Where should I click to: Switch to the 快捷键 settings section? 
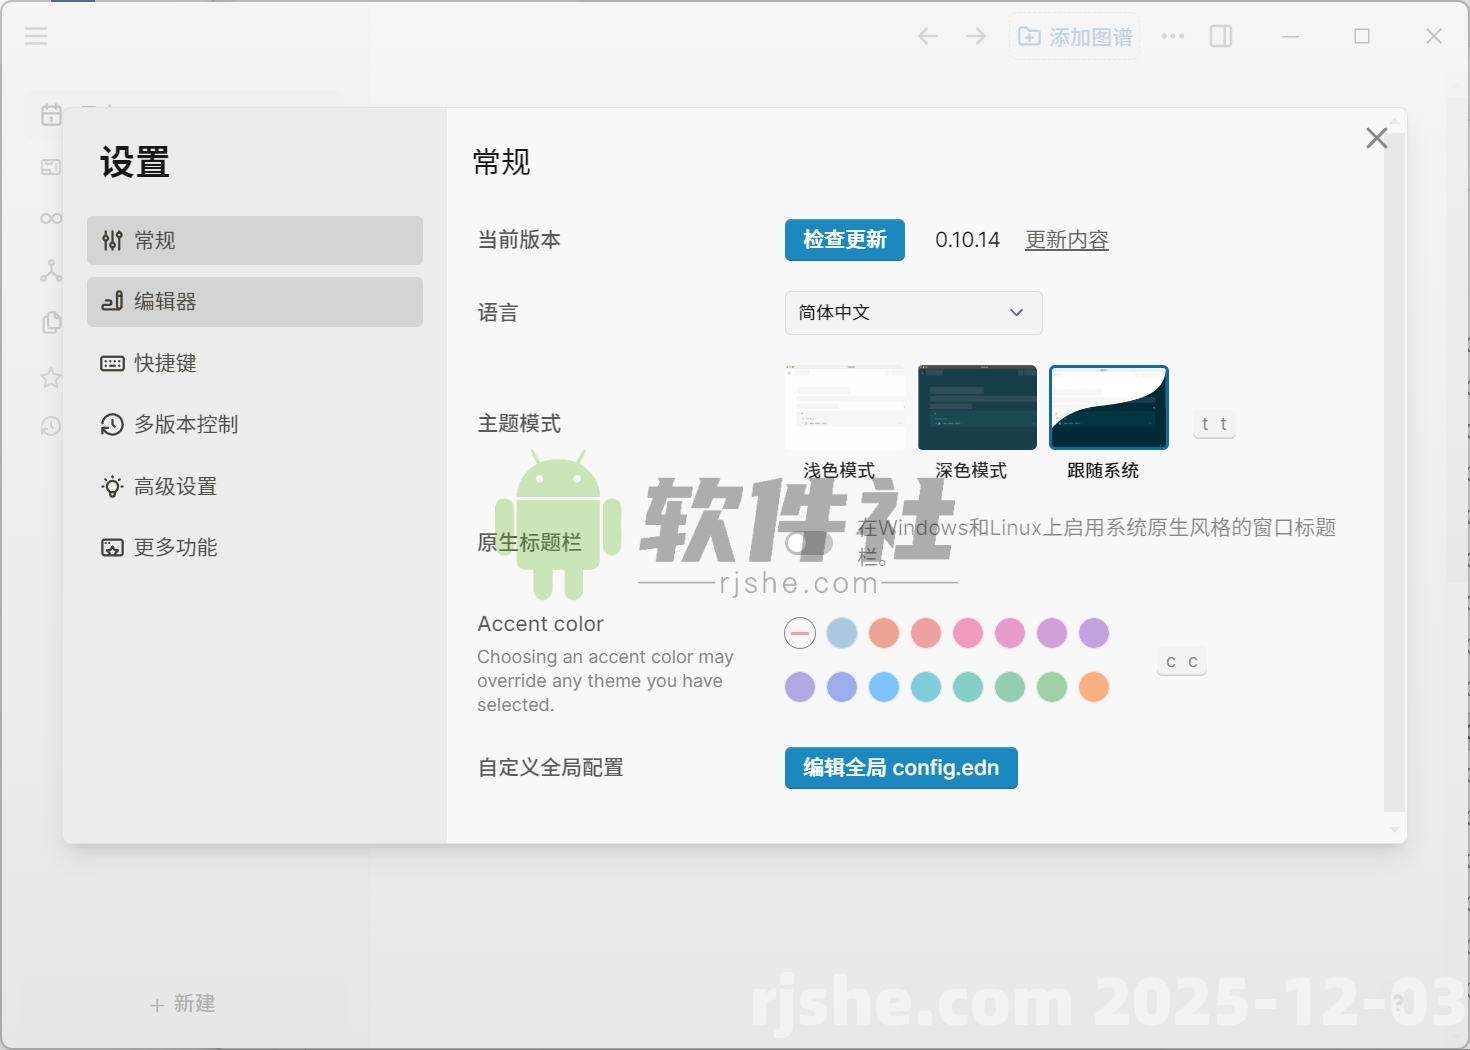pos(254,363)
